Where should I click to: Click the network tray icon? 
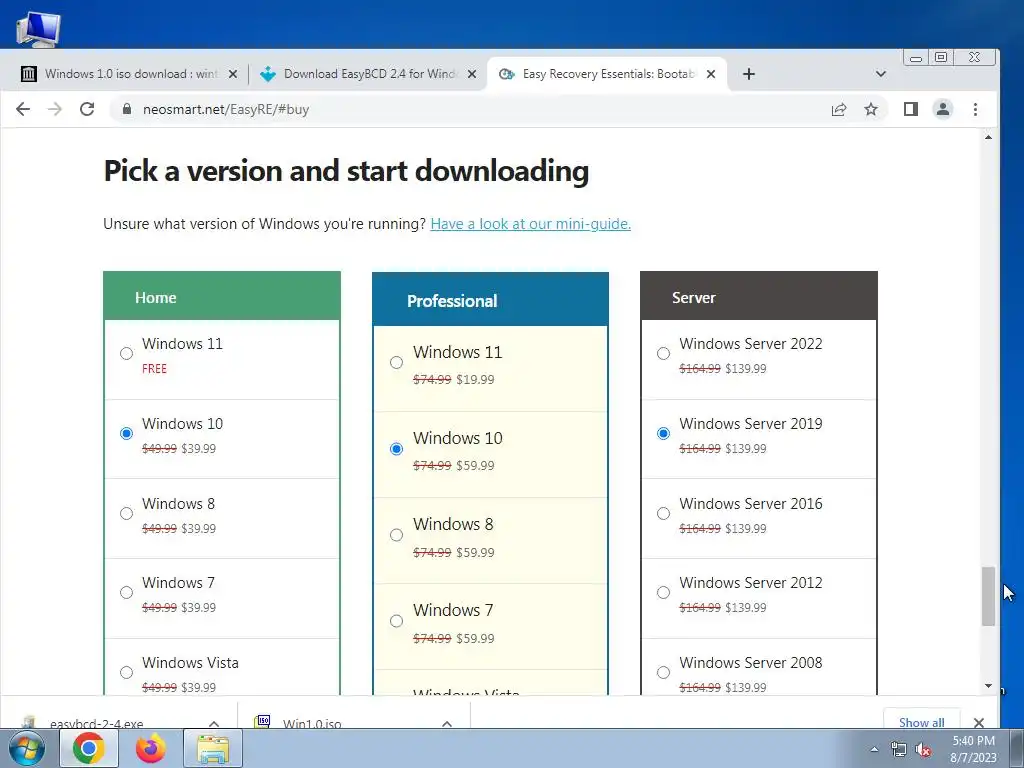[899, 750]
